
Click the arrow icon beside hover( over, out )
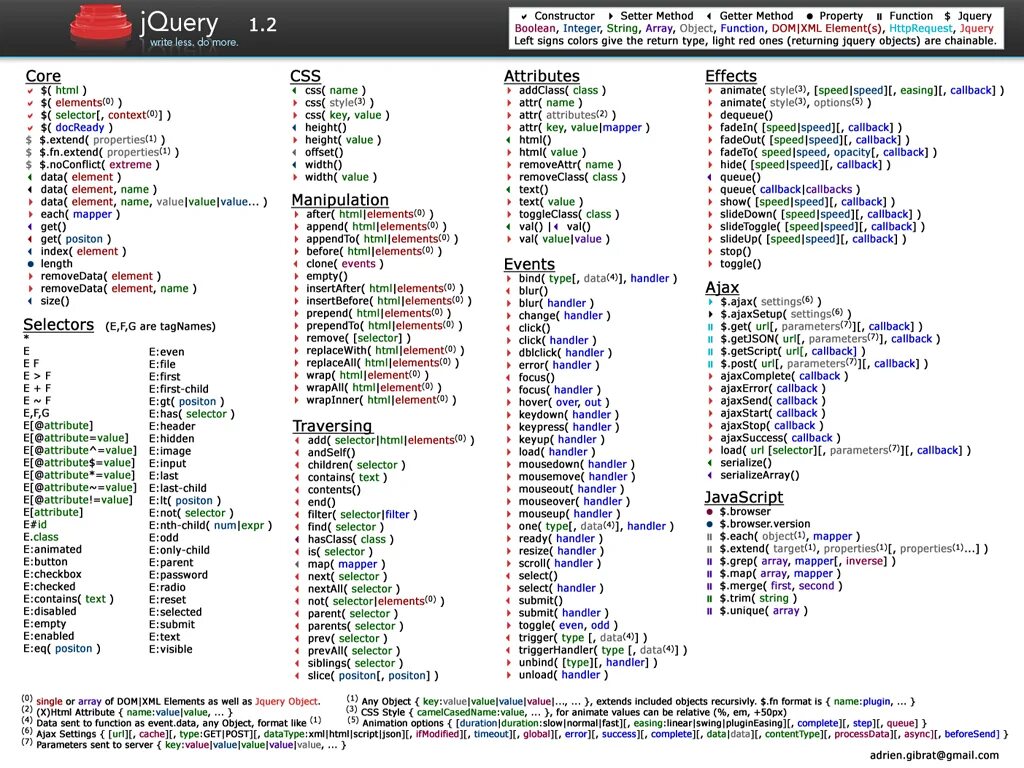(509, 402)
